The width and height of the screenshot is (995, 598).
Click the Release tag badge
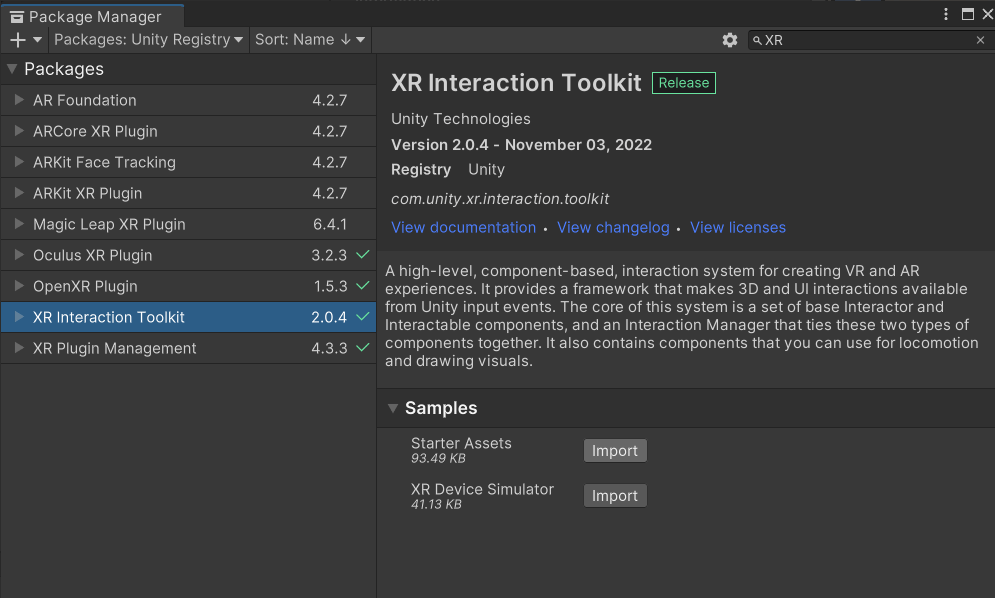[683, 83]
